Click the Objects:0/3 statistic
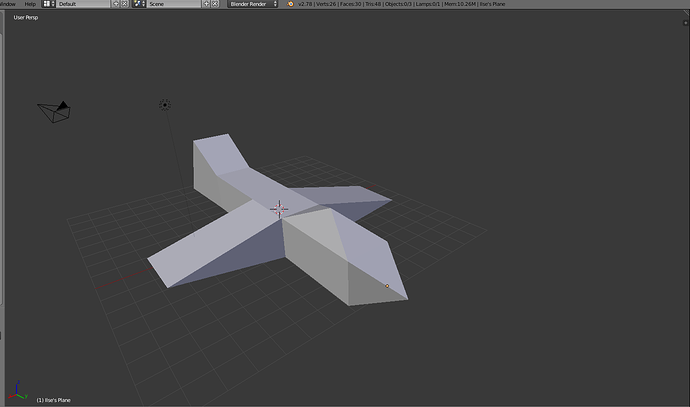The height and width of the screenshot is (407, 690). 397,4
